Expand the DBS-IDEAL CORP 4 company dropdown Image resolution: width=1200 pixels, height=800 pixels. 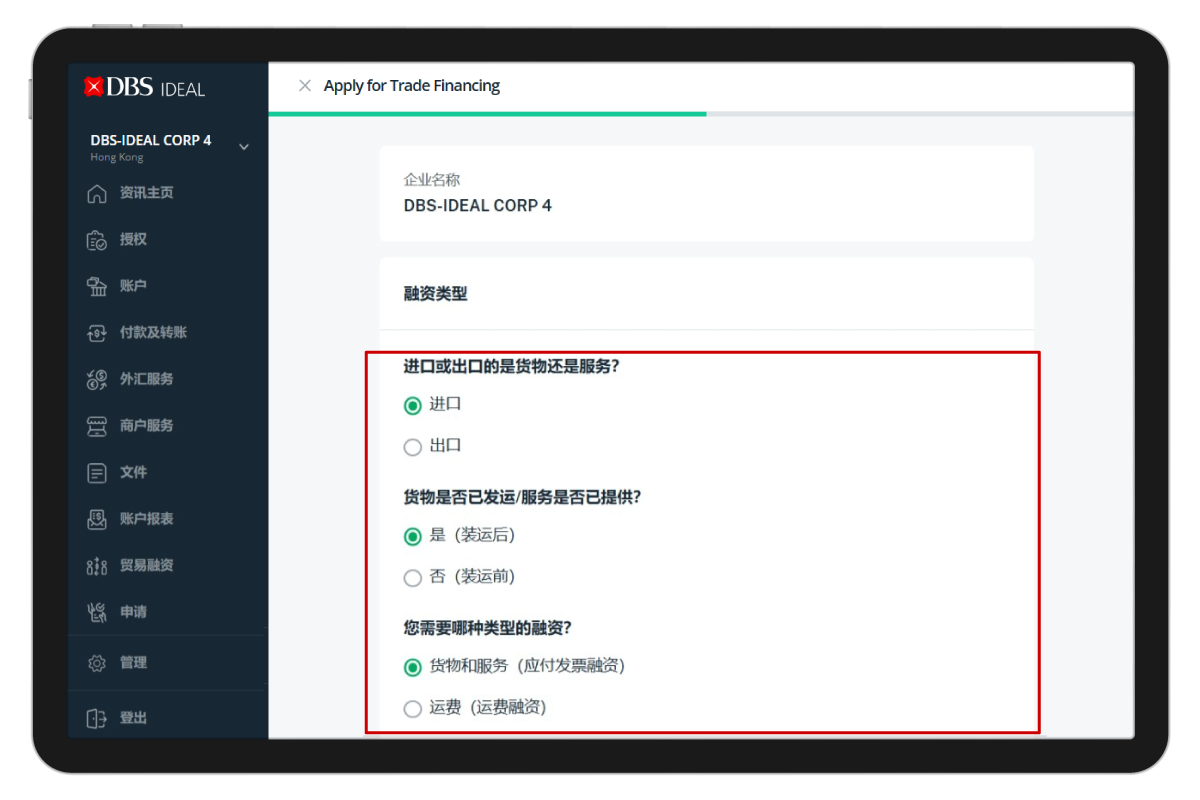244,147
